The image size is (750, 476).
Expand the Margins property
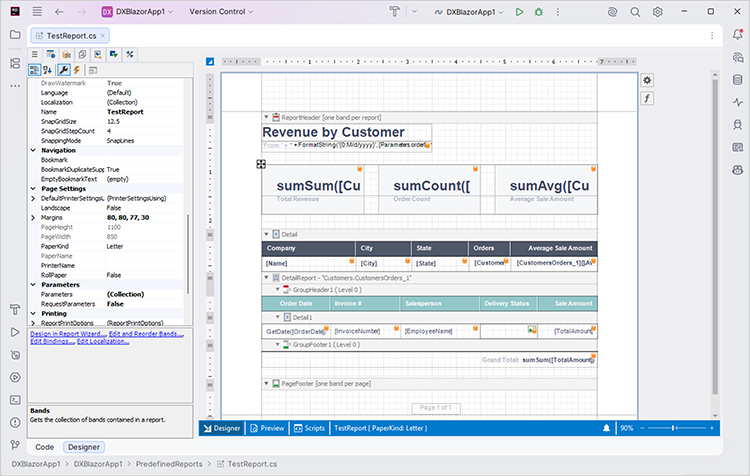tap(33, 218)
